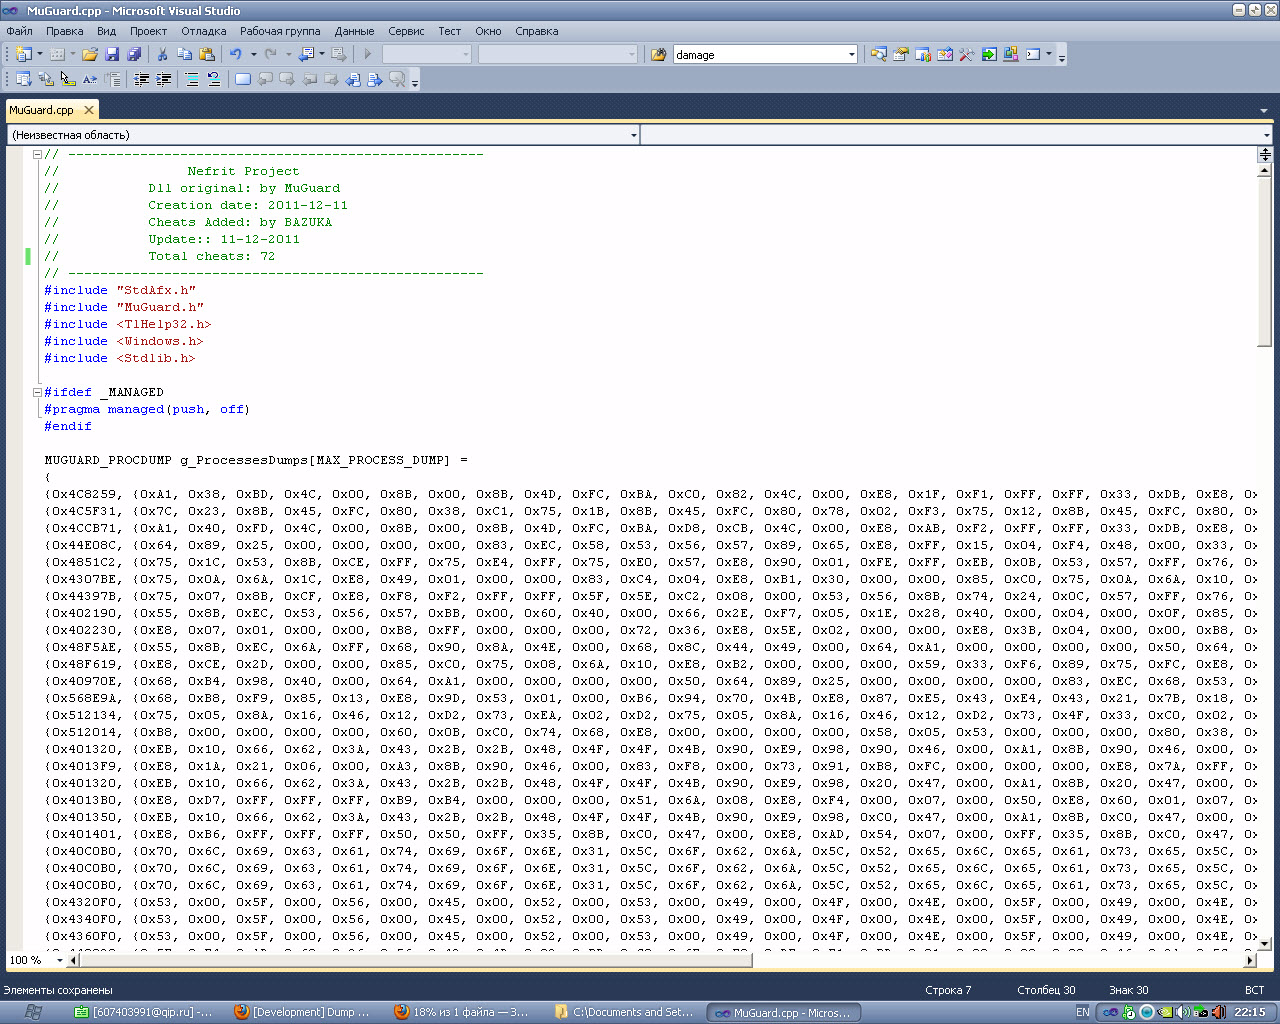Click the Undo arrow icon

[x=236, y=54]
